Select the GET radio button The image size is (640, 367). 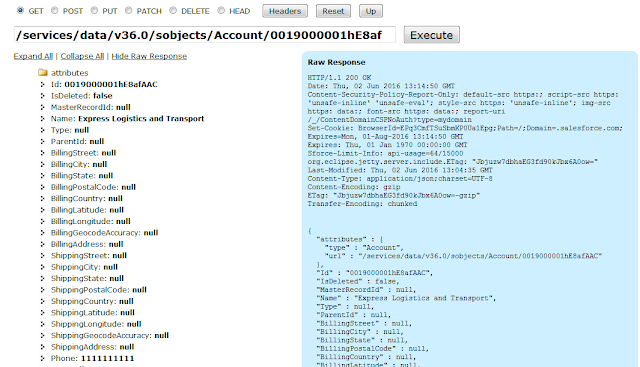(20, 11)
